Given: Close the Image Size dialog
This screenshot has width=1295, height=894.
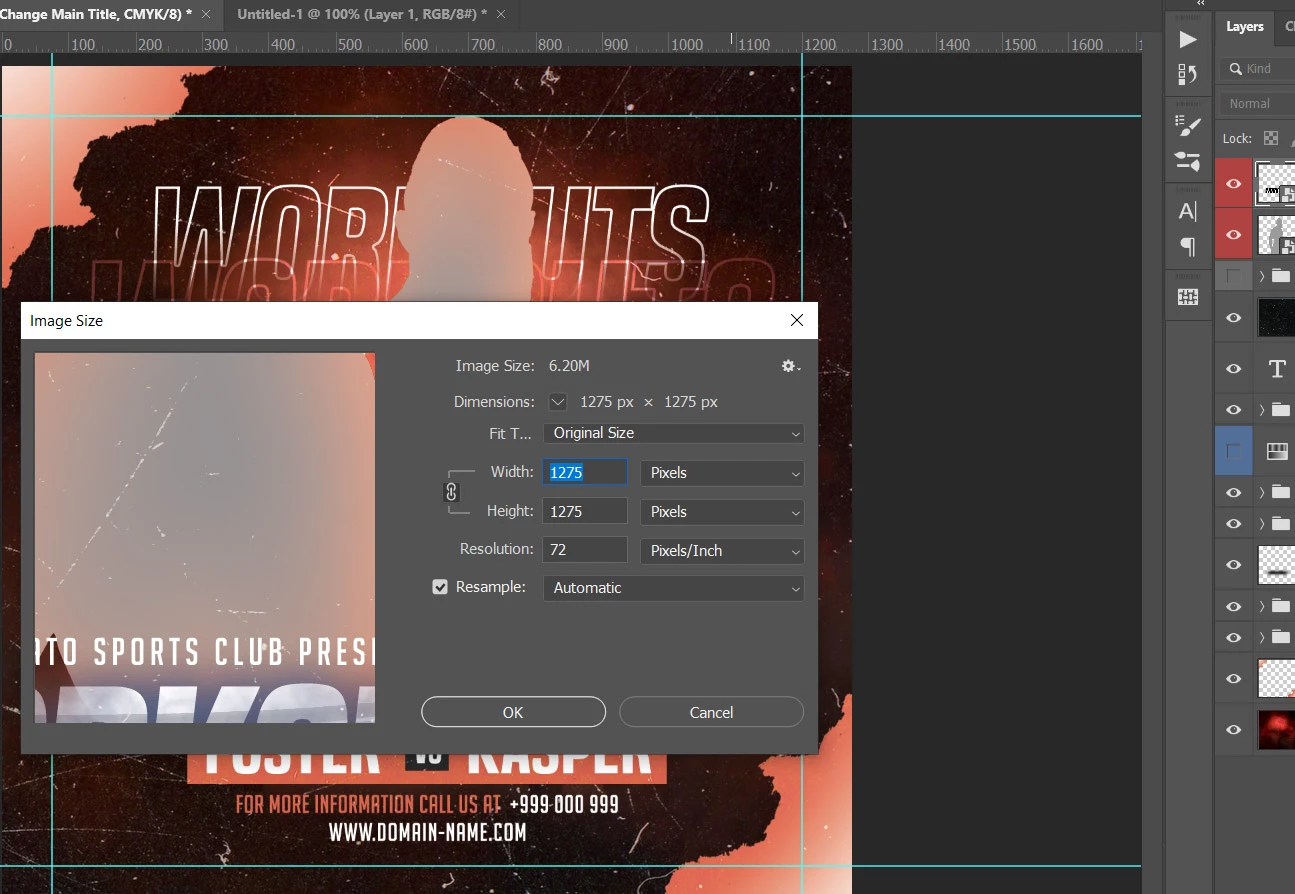Looking at the screenshot, I should [x=797, y=320].
